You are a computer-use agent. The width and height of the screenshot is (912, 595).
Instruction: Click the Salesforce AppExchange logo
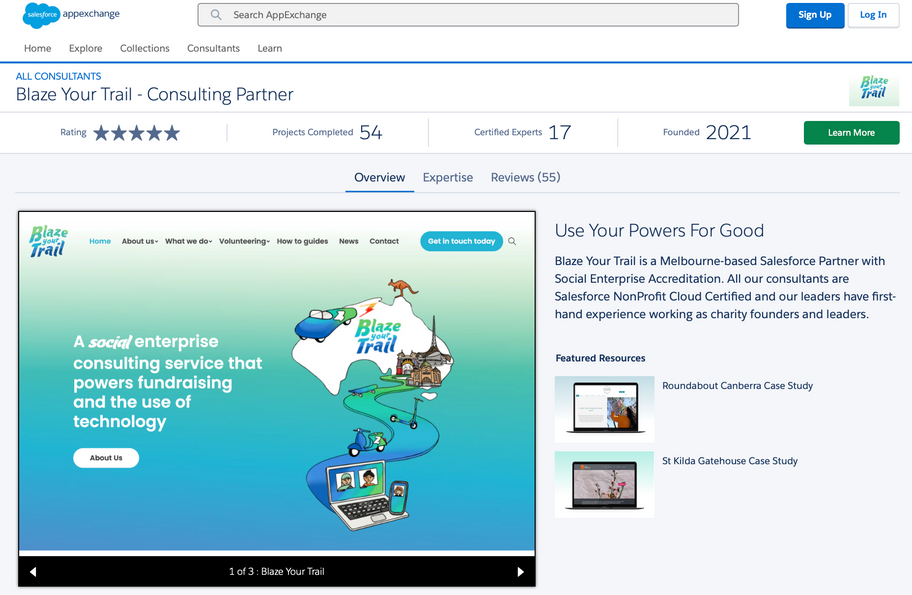click(x=69, y=15)
